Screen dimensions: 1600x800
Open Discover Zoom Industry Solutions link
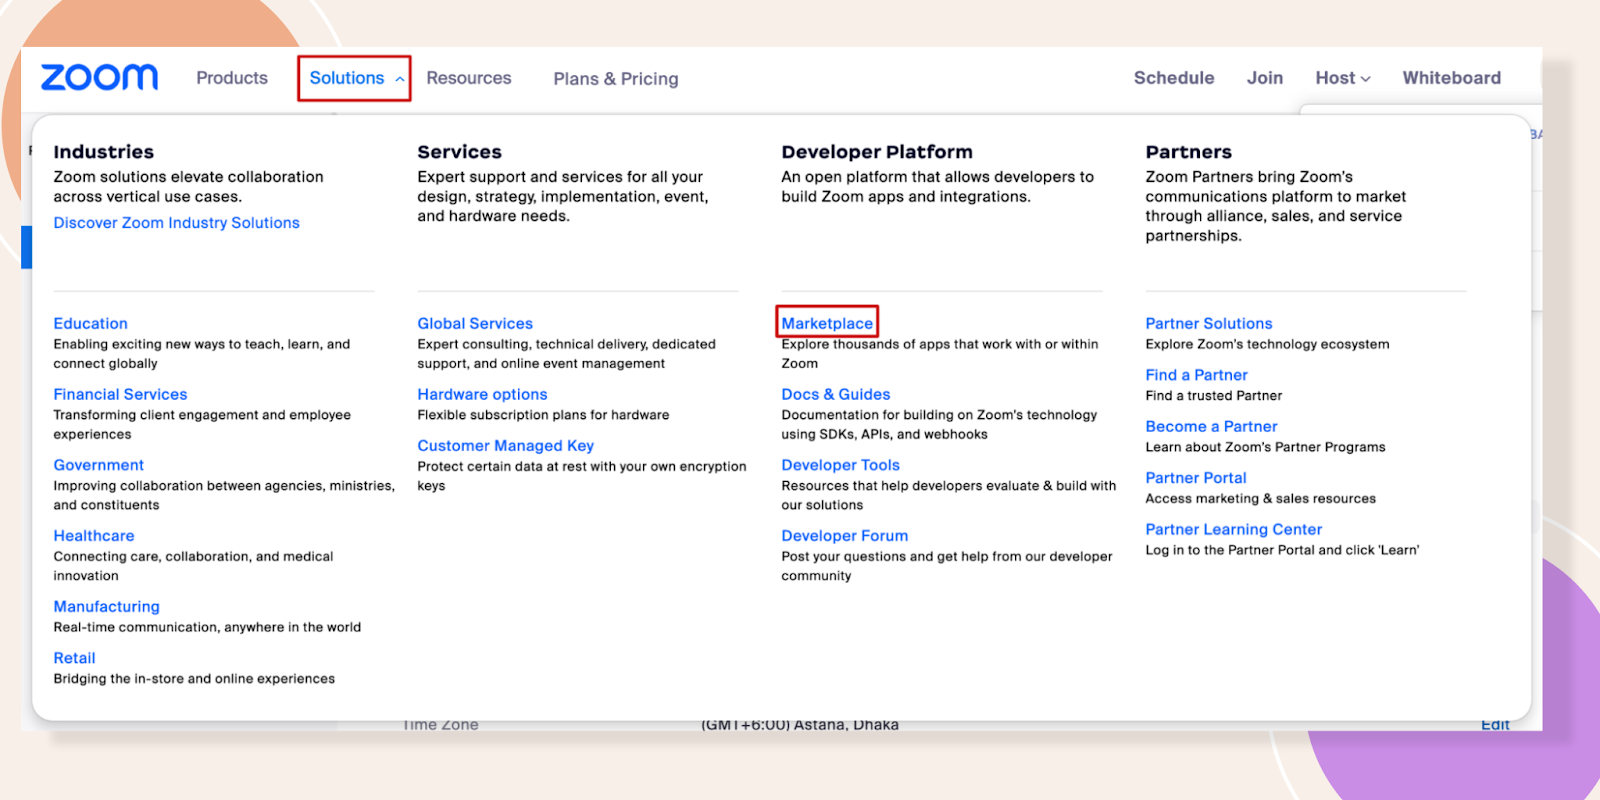pyautogui.click(x=177, y=223)
